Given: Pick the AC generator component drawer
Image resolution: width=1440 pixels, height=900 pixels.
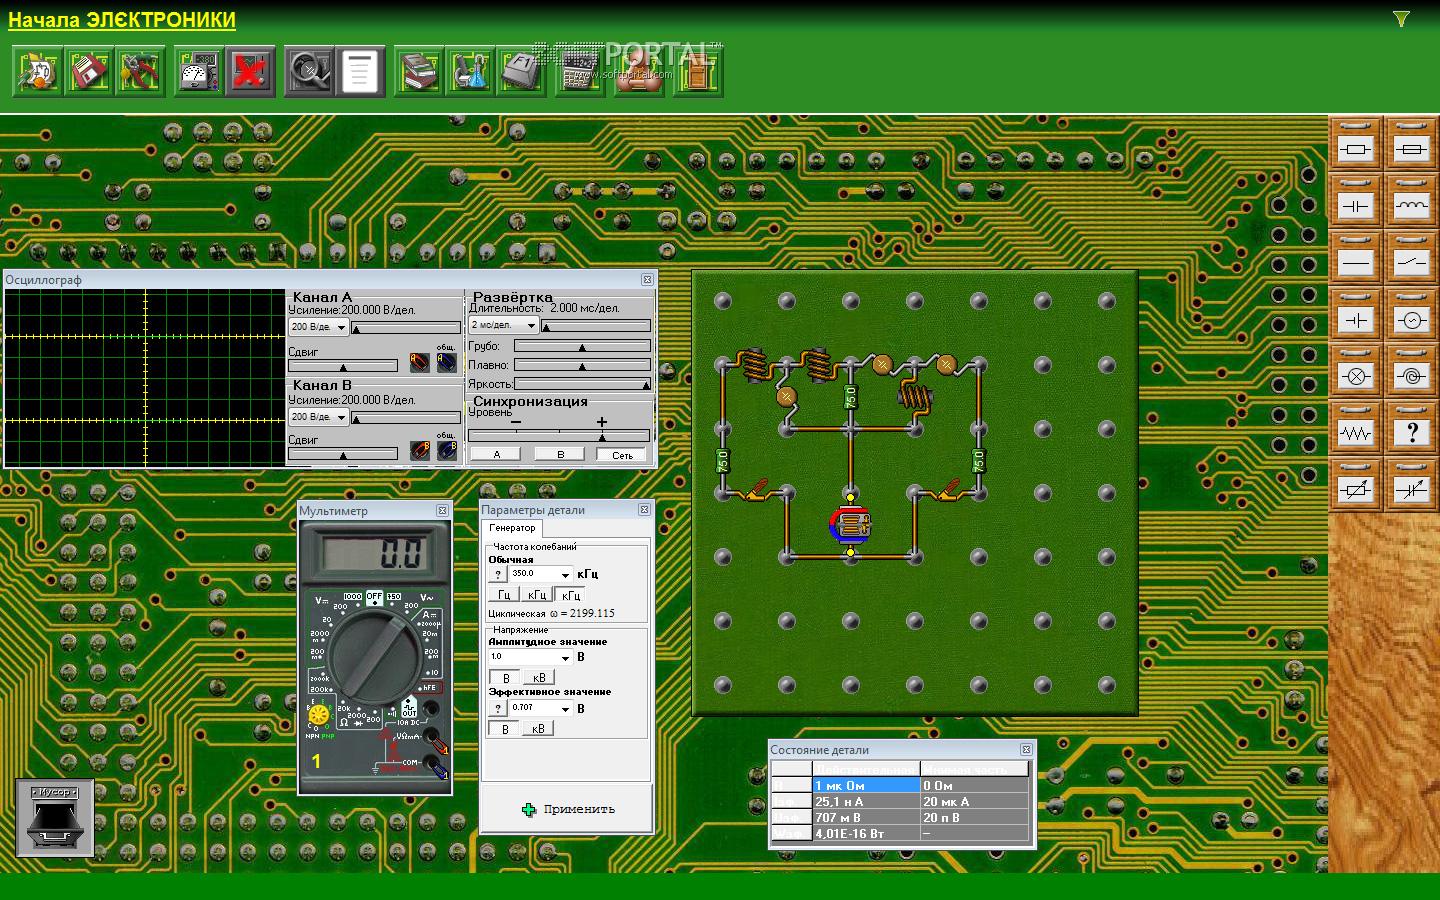Looking at the screenshot, I should (x=1411, y=316).
